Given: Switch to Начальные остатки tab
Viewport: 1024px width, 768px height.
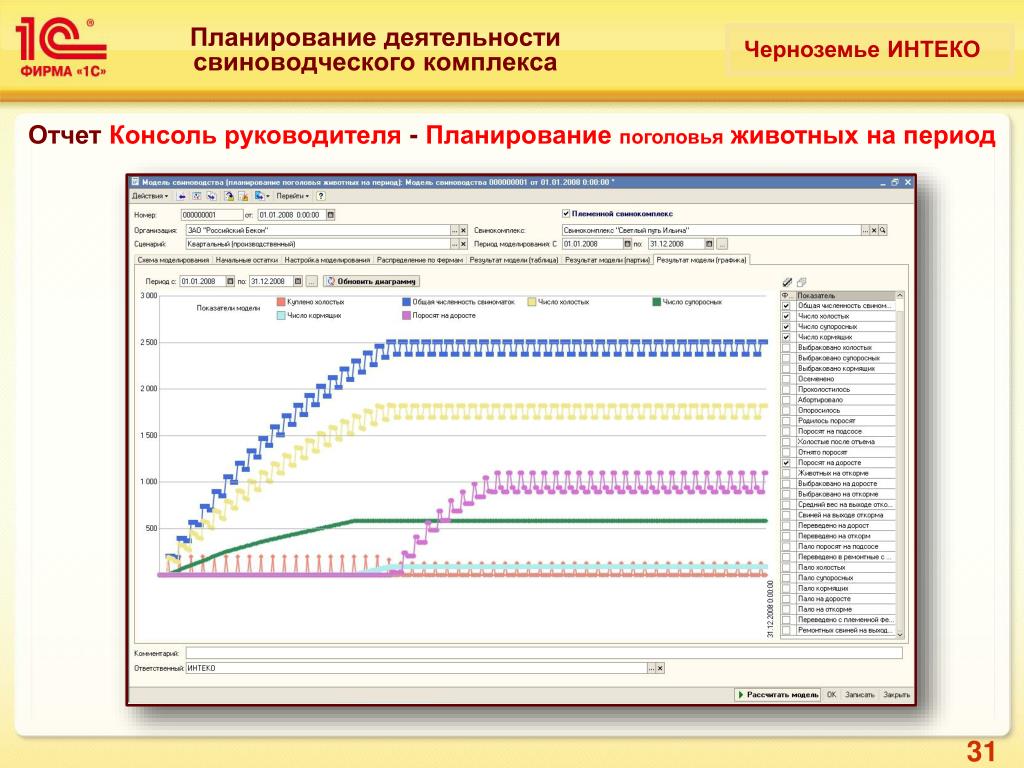Looking at the screenshot, I should 247,260.
